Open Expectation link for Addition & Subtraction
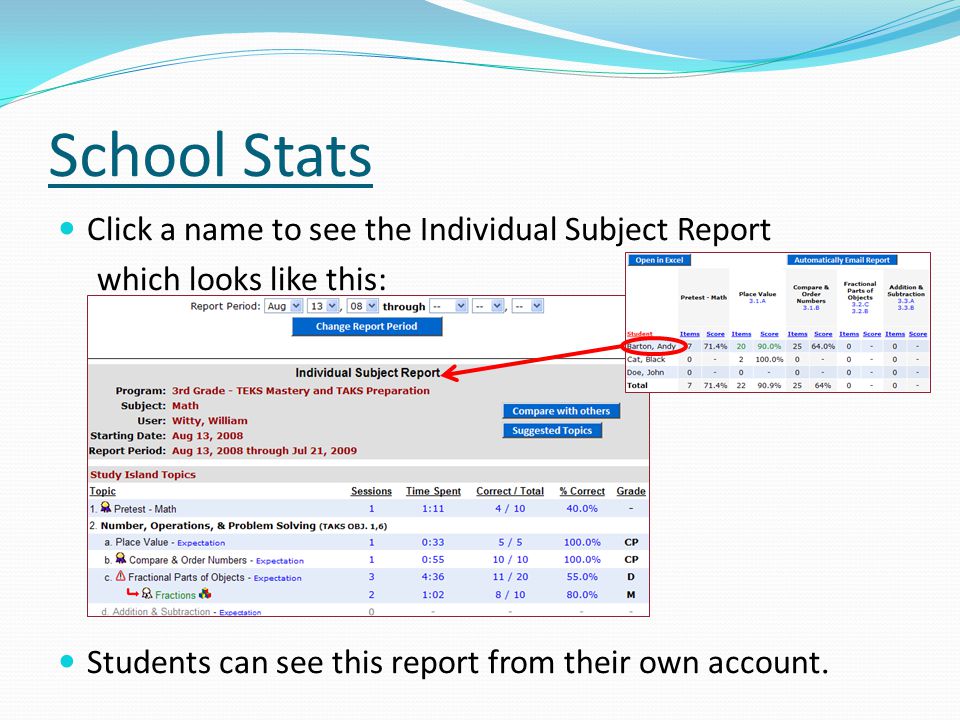The image size is (960, 720). [x=240, y=612]
